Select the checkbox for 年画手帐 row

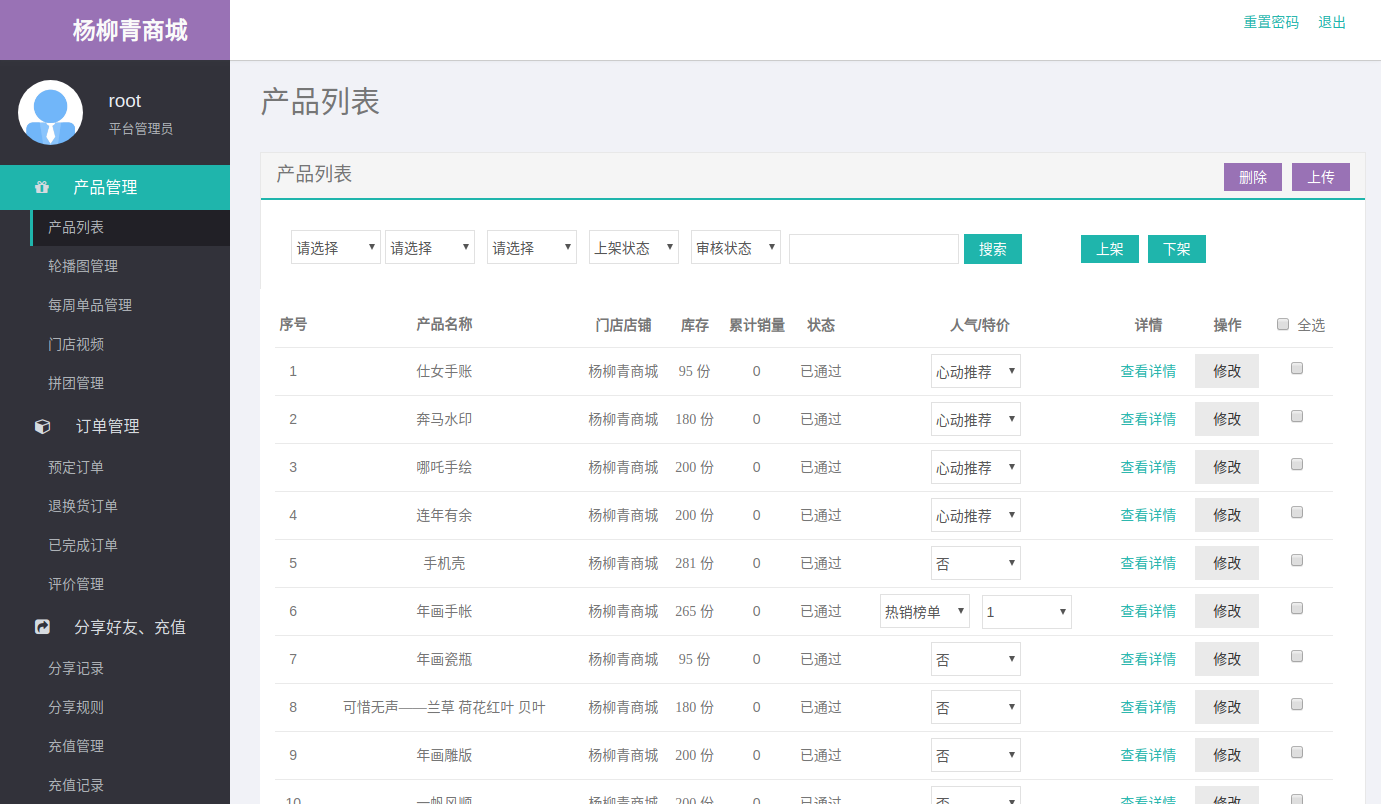1297,608
